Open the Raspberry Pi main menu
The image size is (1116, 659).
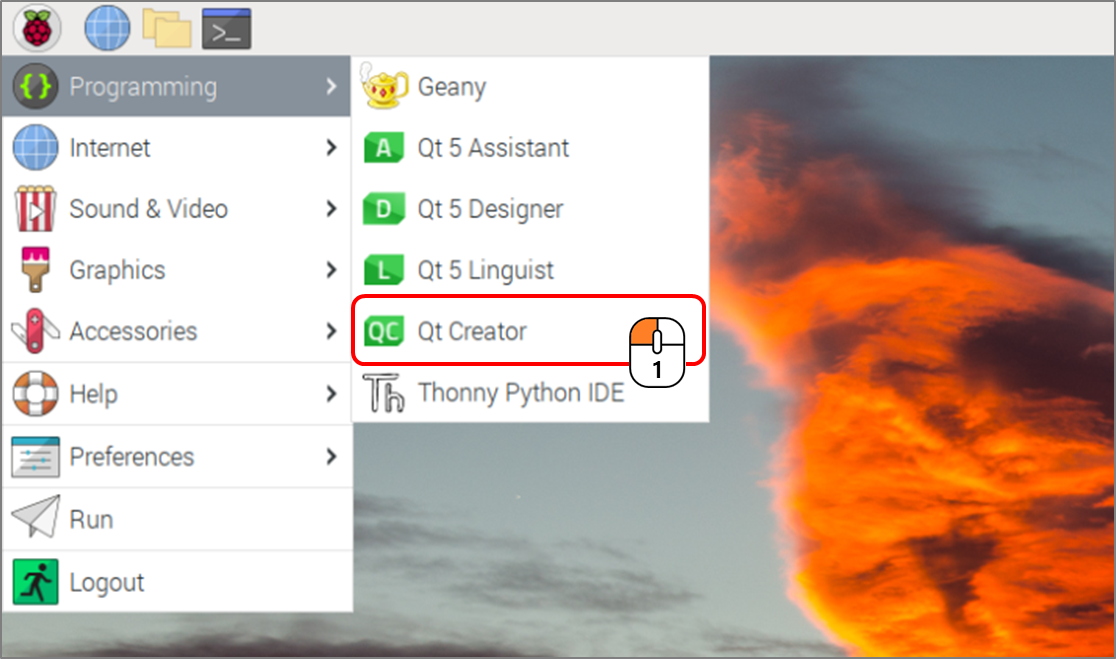pos(37,28)
